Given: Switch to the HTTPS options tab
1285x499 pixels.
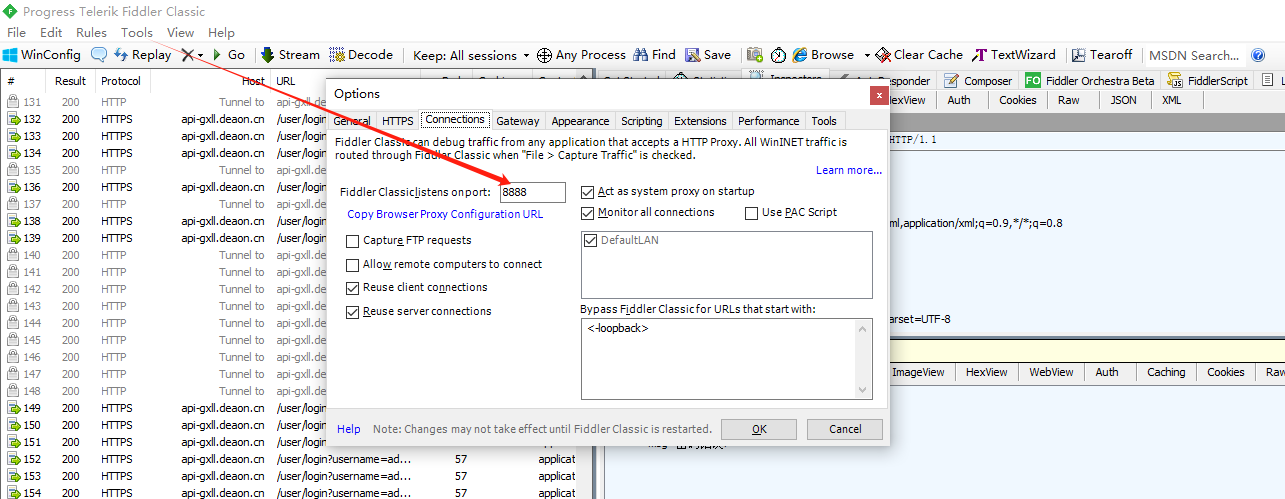Looking at the screenshot, I should pyautogui.click(x=397, y=121).
